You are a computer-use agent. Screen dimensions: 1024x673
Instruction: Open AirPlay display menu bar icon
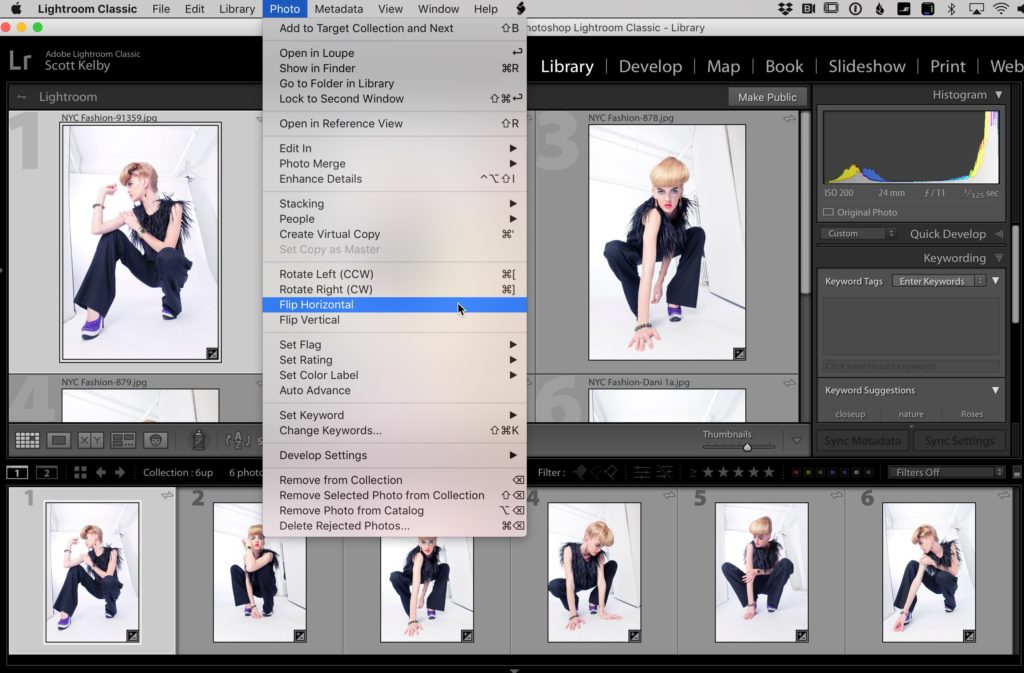(976, 8)
